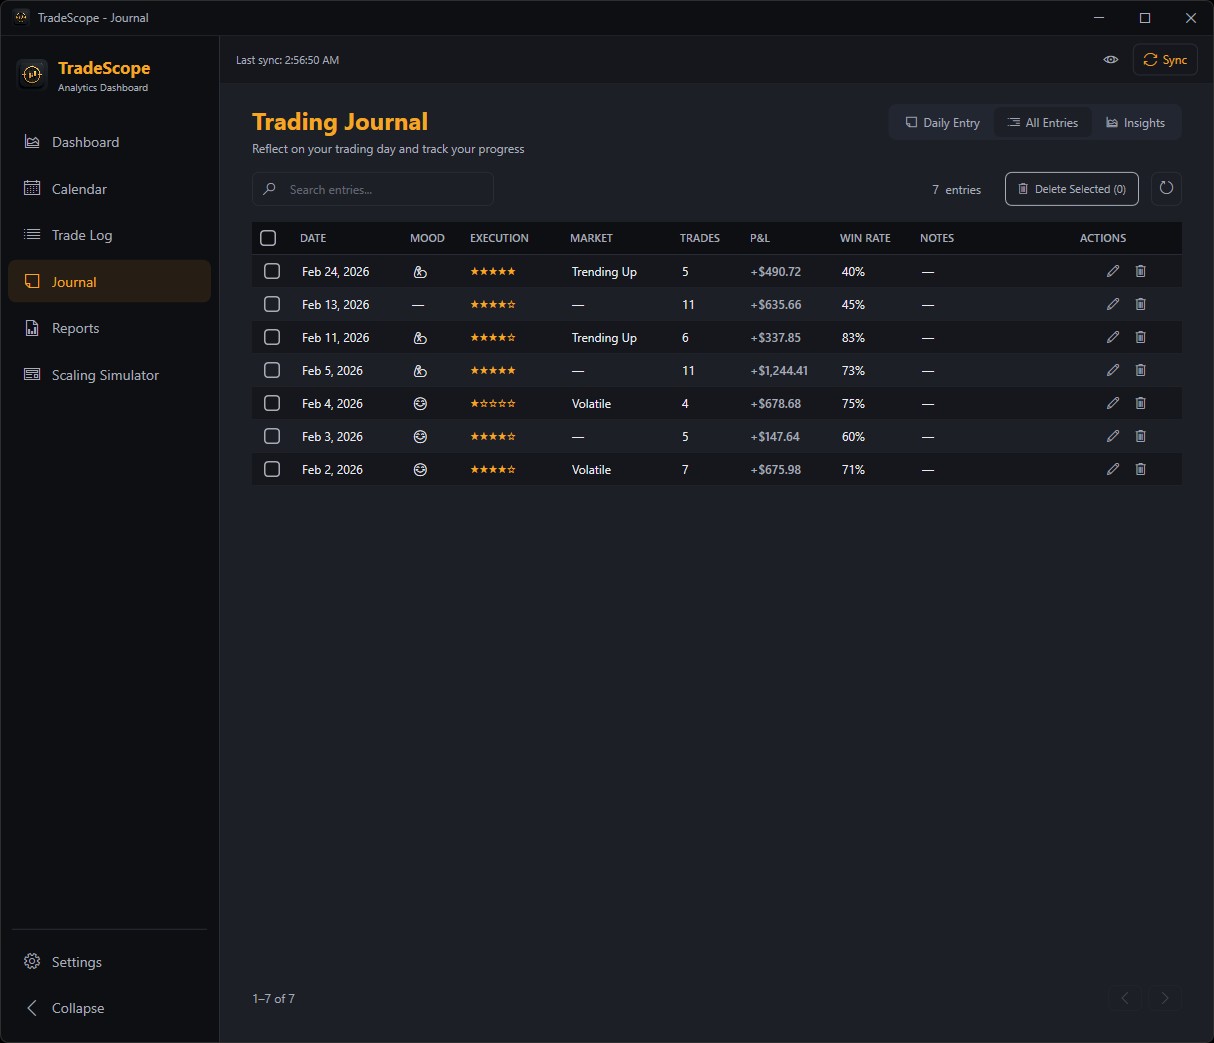This screenshot has width=1214, height=1043.
Task: Edit the Feb 24, 2026 journal entry
Action: (1113, 271)
